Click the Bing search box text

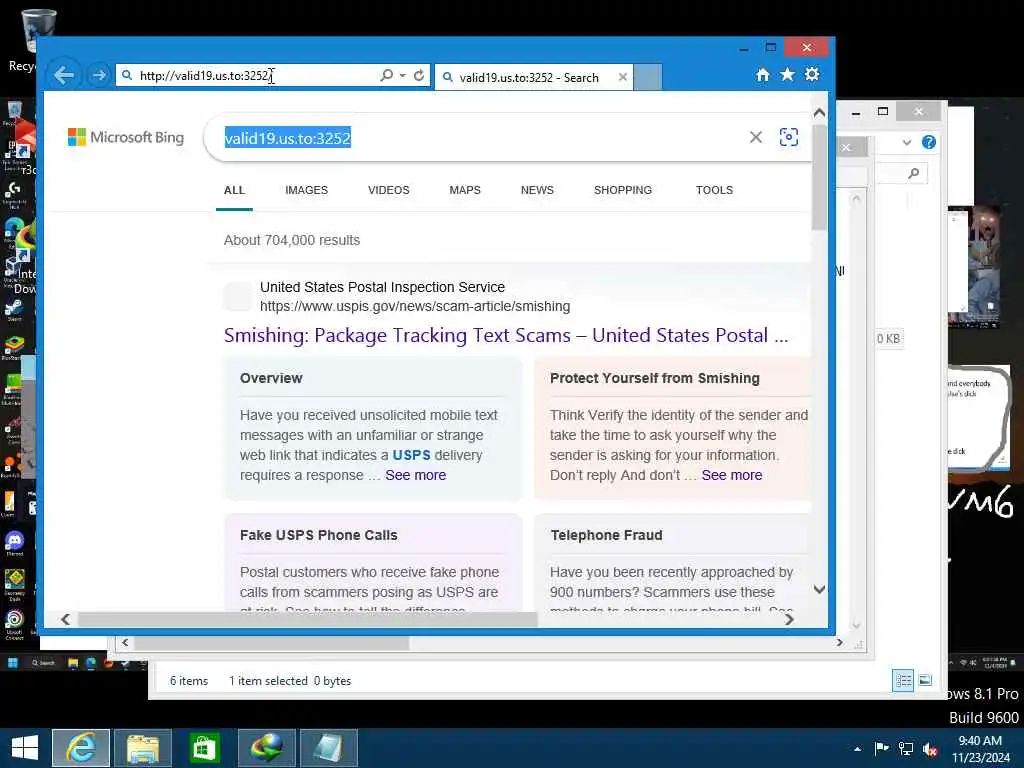point(287,138)
